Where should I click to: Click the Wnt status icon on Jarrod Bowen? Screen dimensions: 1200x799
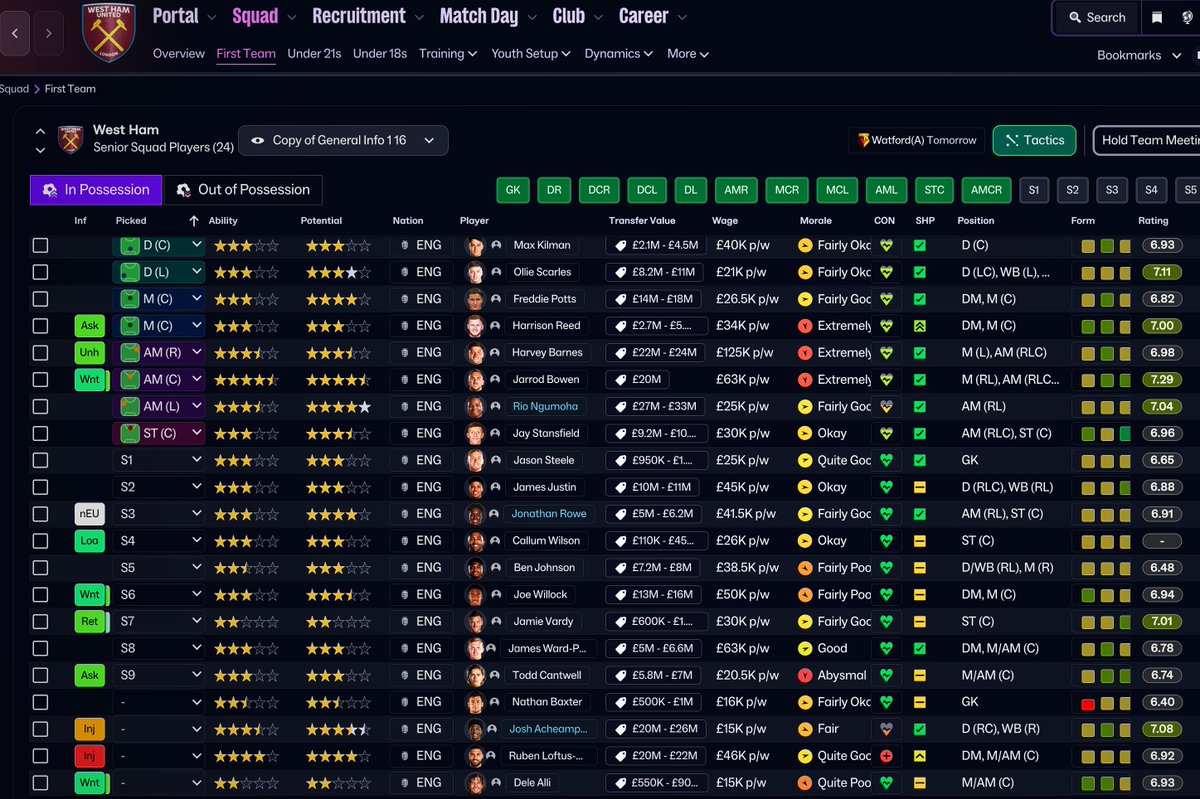[x=90, y=379]
